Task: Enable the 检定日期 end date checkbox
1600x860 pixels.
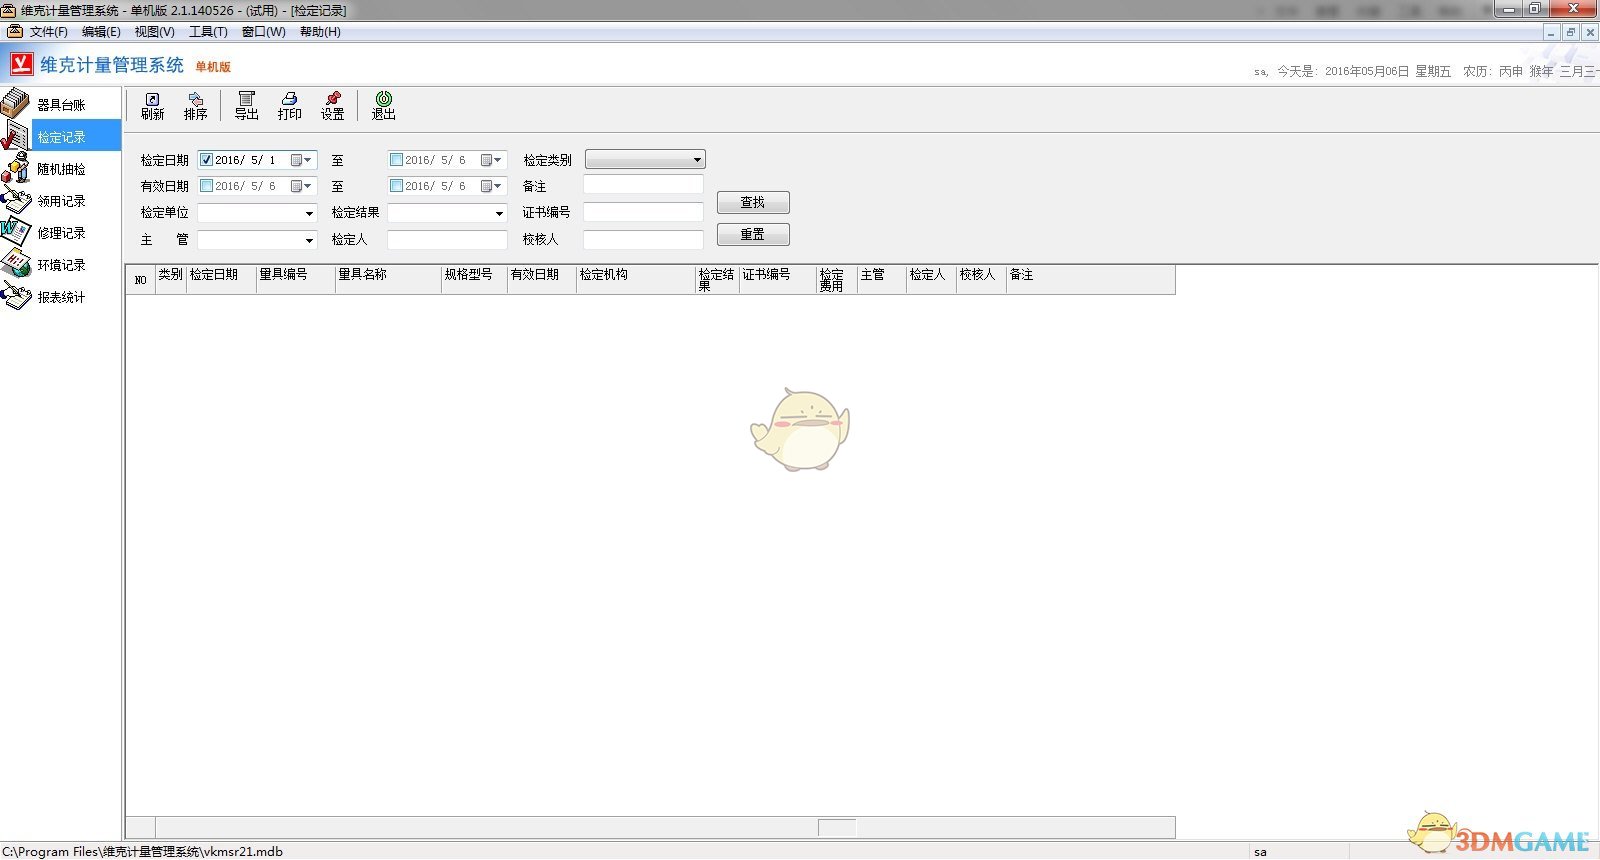Action: 396,159
